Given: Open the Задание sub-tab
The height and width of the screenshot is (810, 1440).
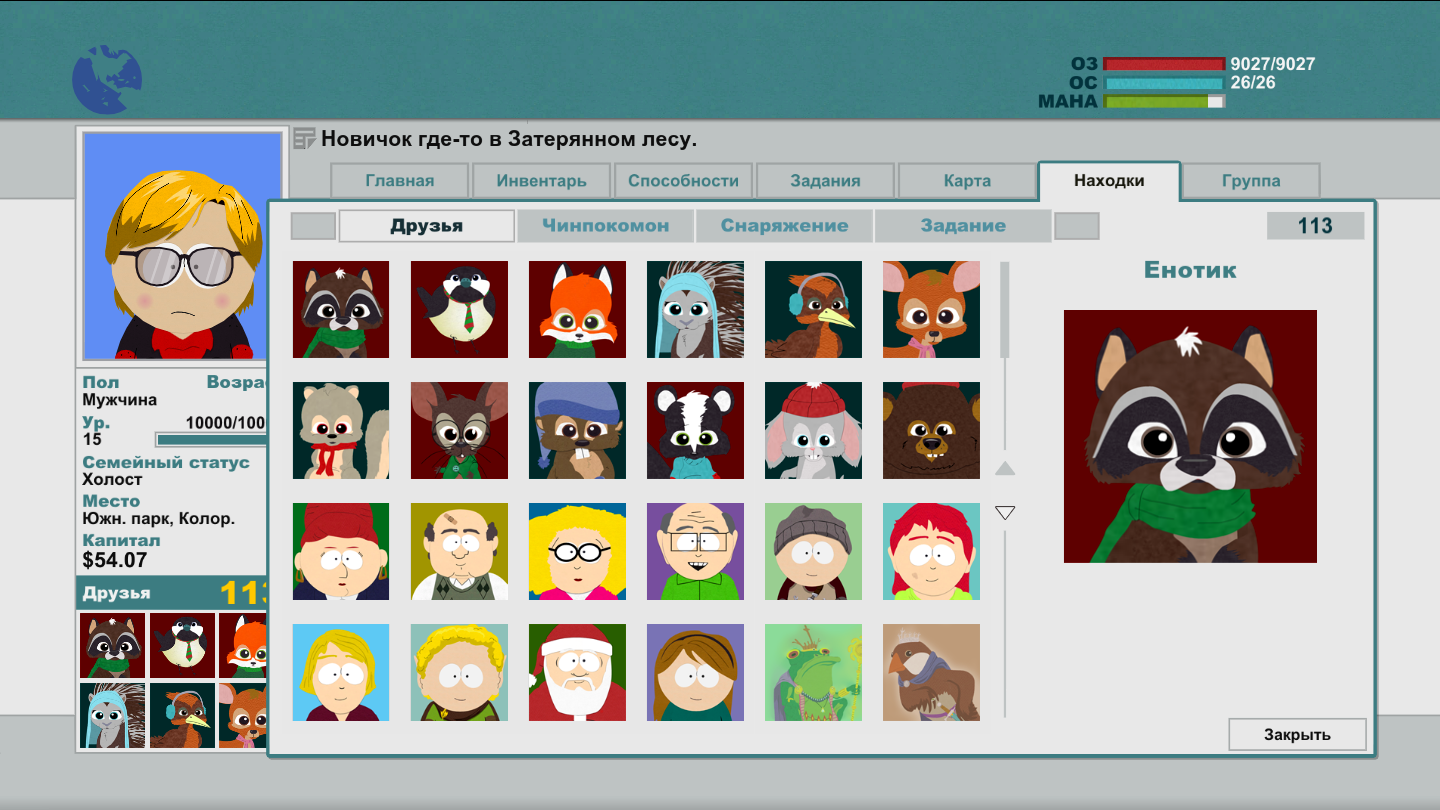Looking at the screenshot, I should click(963, 226).
